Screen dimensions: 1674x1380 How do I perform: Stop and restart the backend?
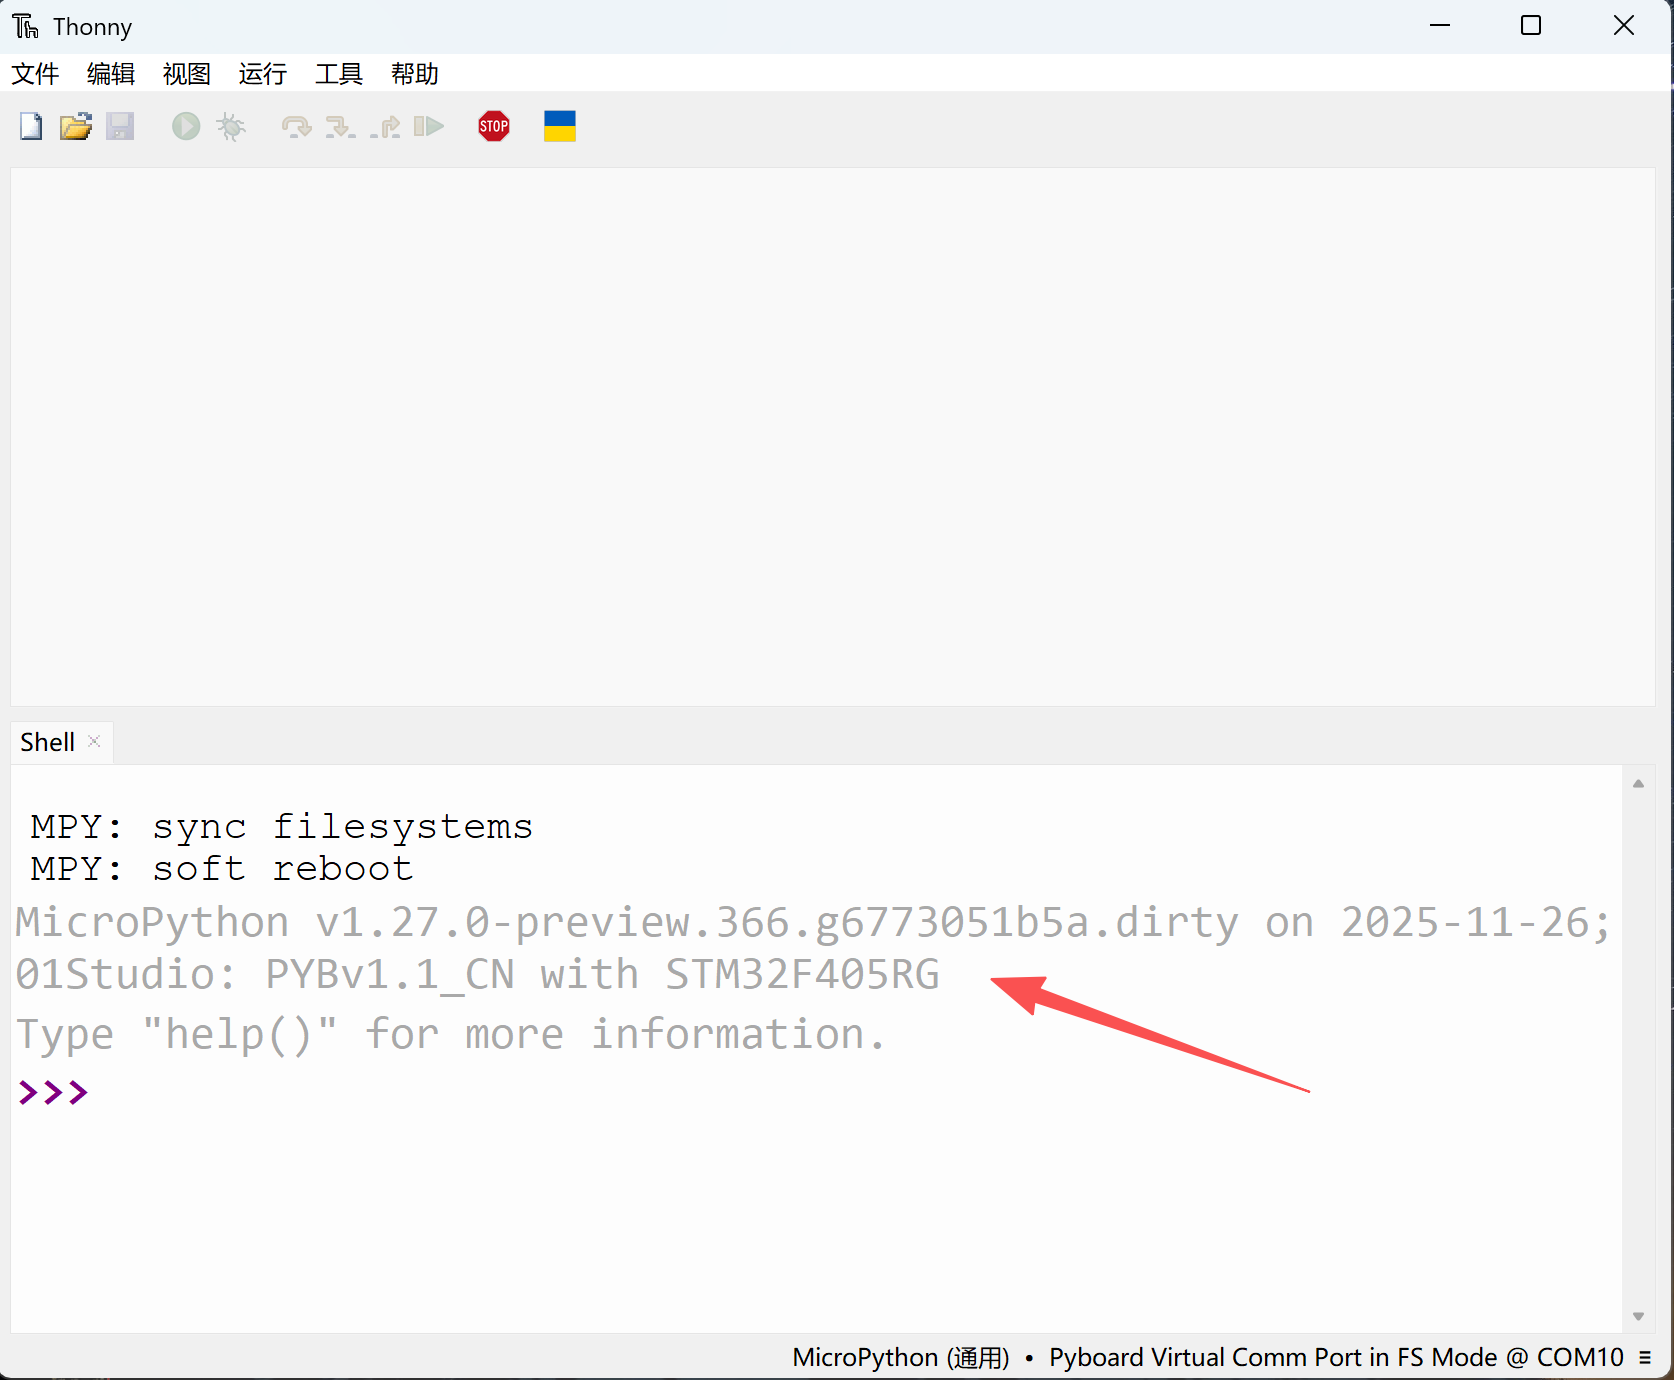pos(493,126)
